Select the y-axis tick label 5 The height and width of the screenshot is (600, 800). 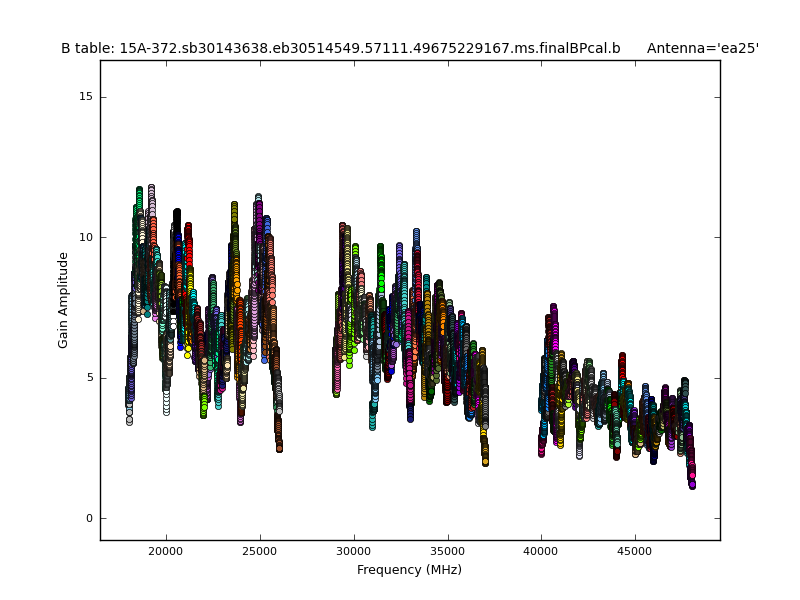pos(88,378)
